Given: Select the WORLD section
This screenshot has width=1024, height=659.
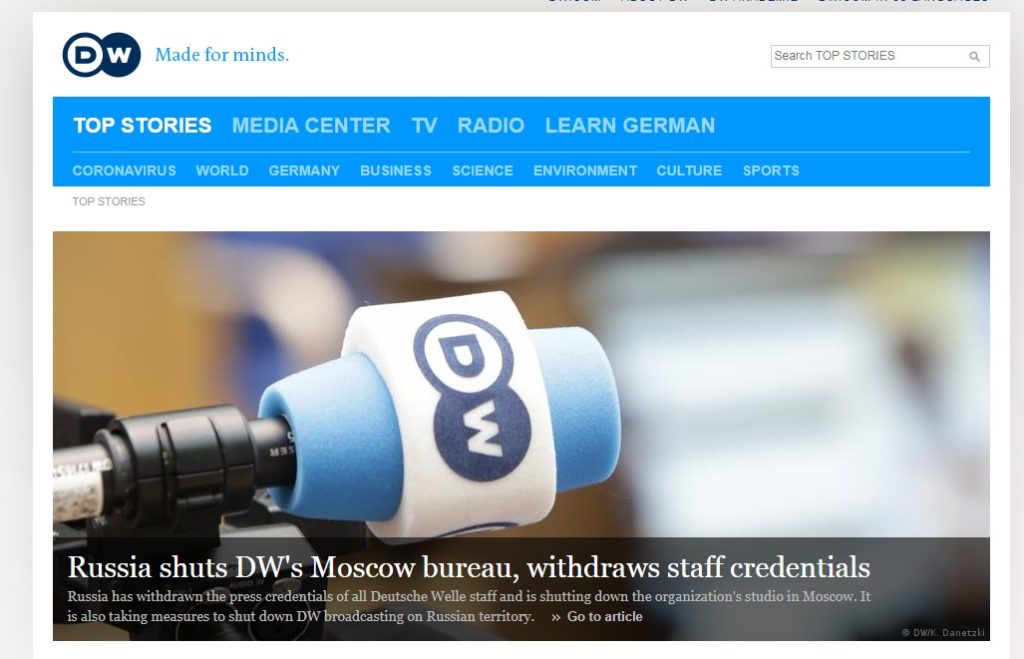Looking at the screenshot, I should click(222, 170).
